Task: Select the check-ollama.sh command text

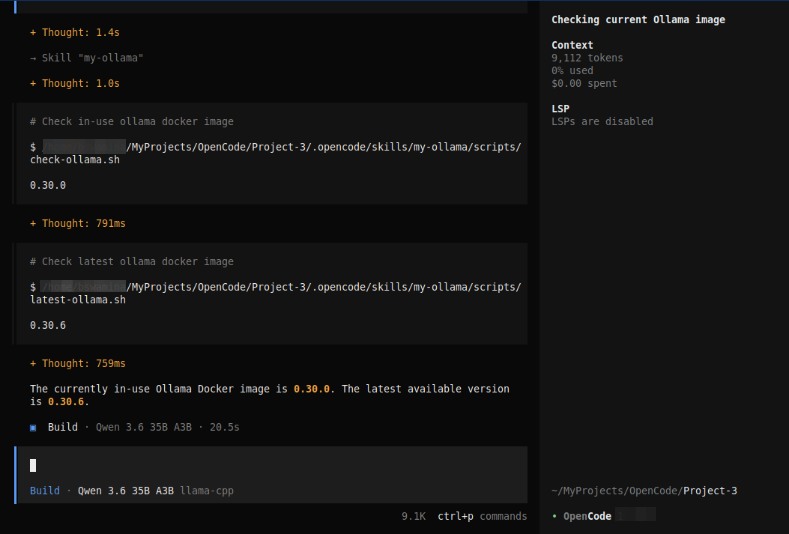Action: tap(275, 153)
